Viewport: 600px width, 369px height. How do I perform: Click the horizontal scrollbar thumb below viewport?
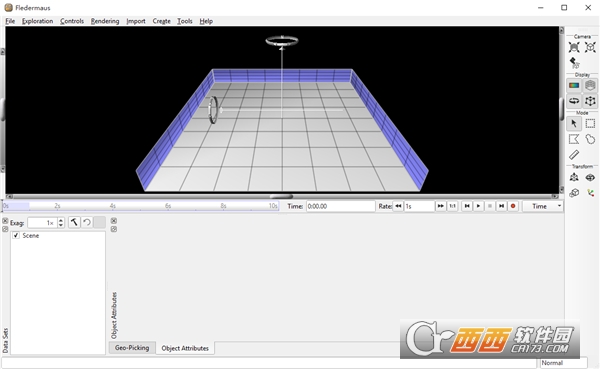pos(281,196)
